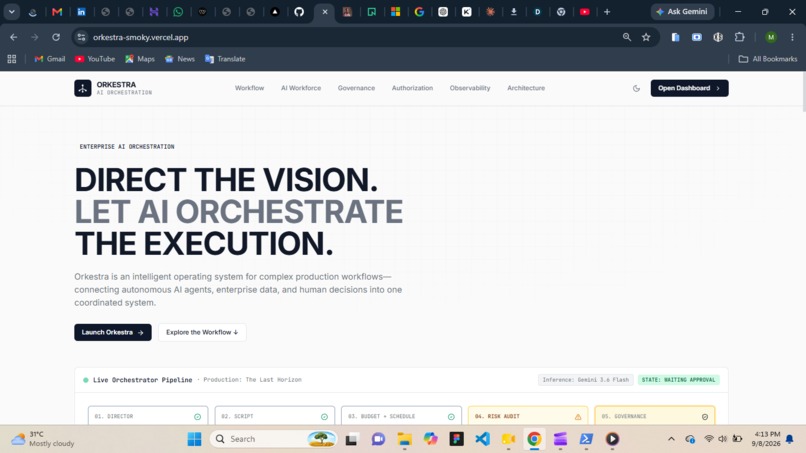Go to Governance section
This screenshot has height=453, width=806.
point(356,88)
